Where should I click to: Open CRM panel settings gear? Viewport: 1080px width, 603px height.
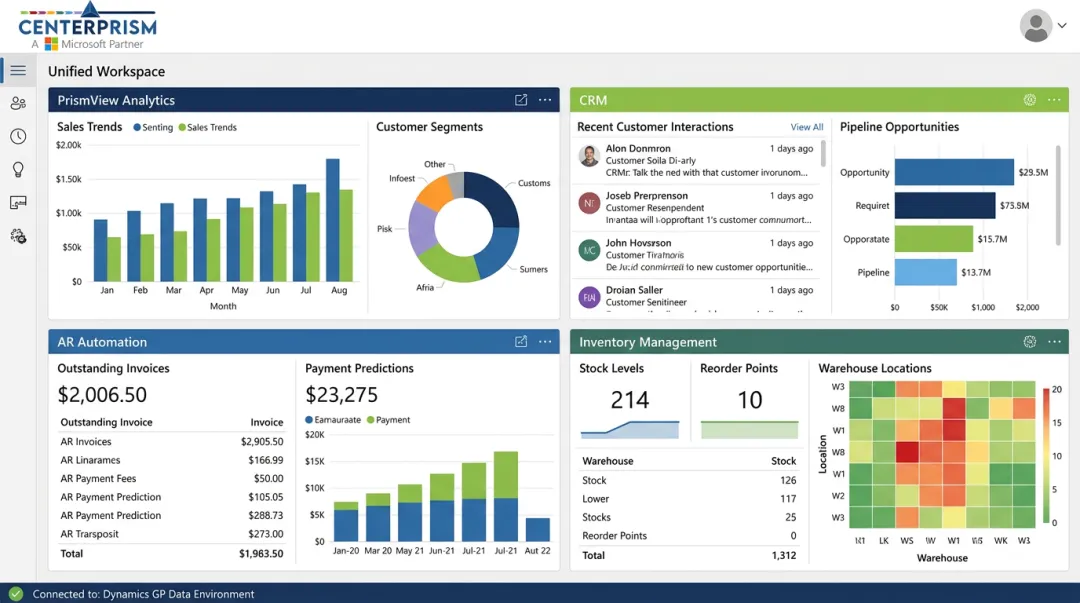click(x=1029, y=100)
